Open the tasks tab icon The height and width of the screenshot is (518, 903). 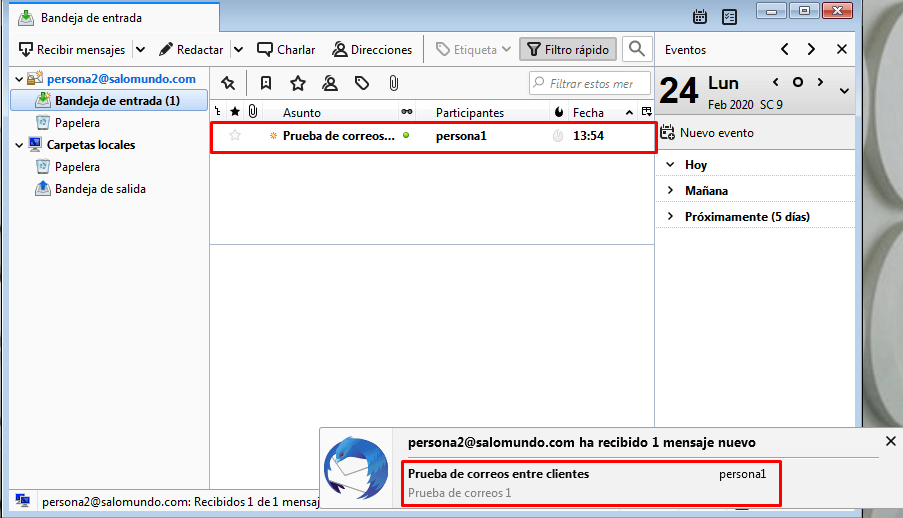[729, 17]
